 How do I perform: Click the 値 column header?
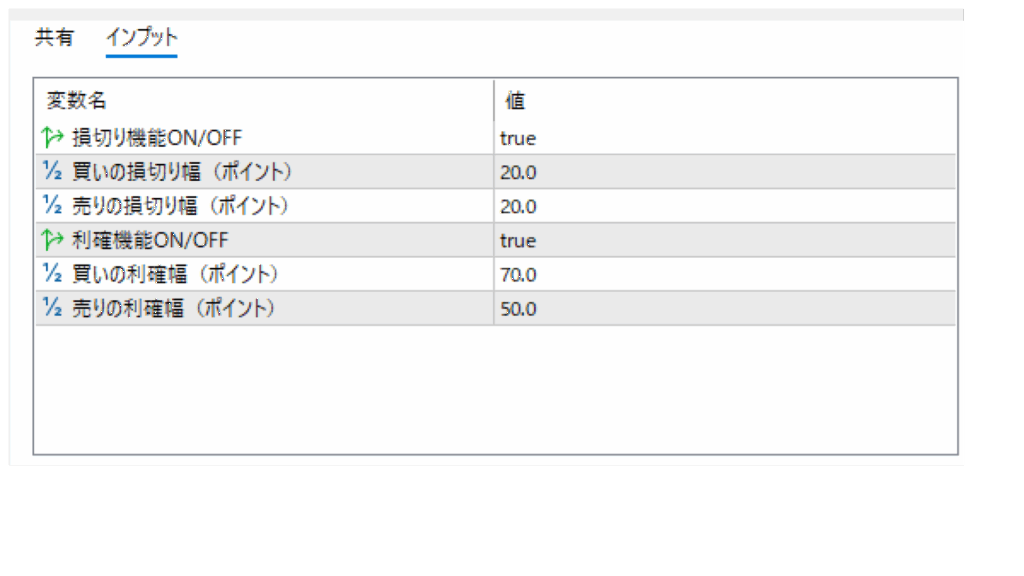(x=515, y=100)
